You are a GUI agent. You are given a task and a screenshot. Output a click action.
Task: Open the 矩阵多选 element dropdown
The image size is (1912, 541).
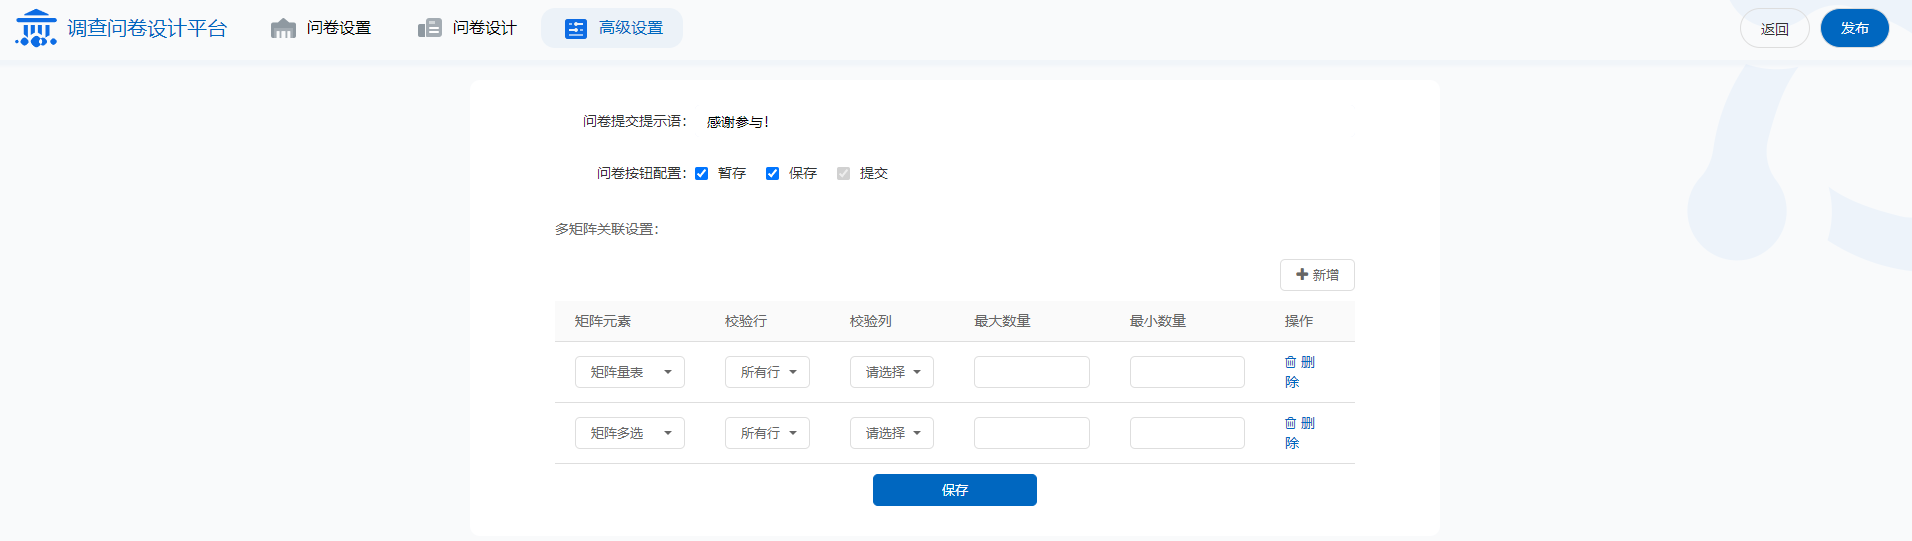[x=629, y=433]
